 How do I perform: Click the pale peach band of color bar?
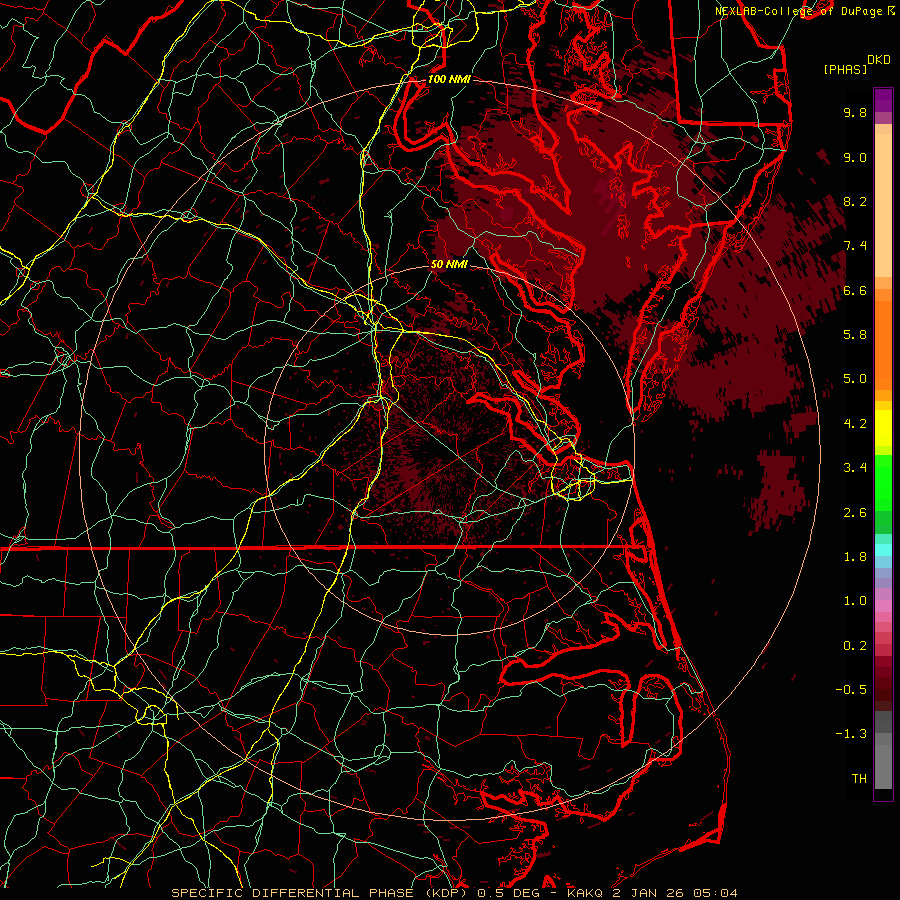pyautogui.click(x=883, y=206)
